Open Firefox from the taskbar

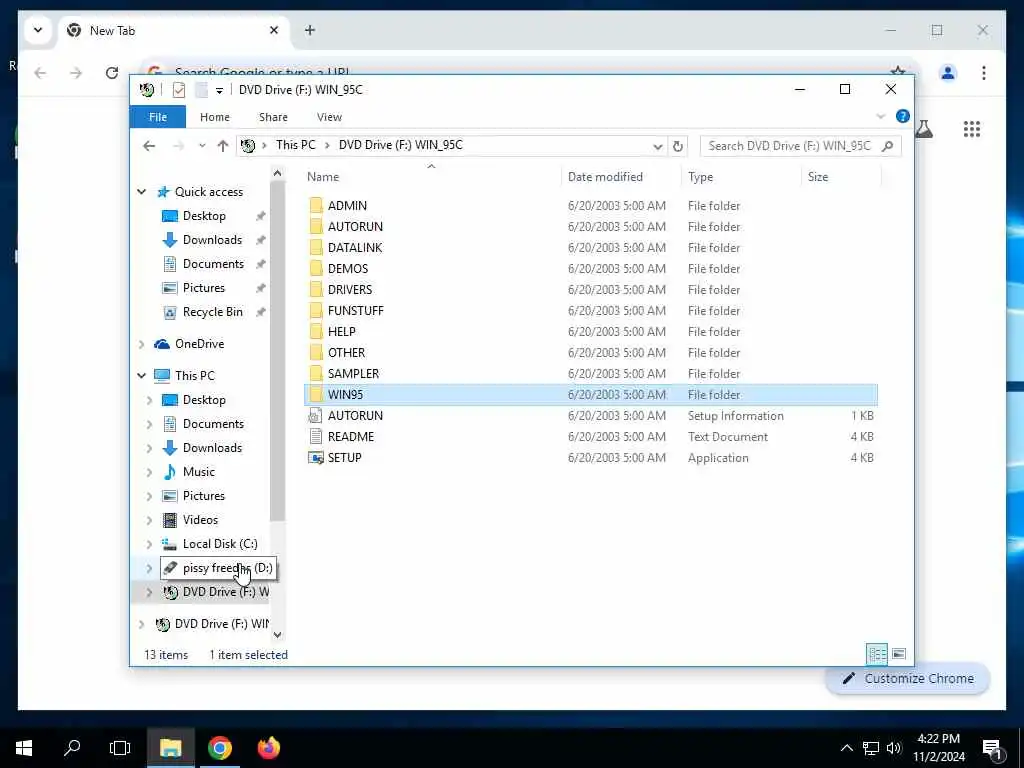tap(268, 748)
